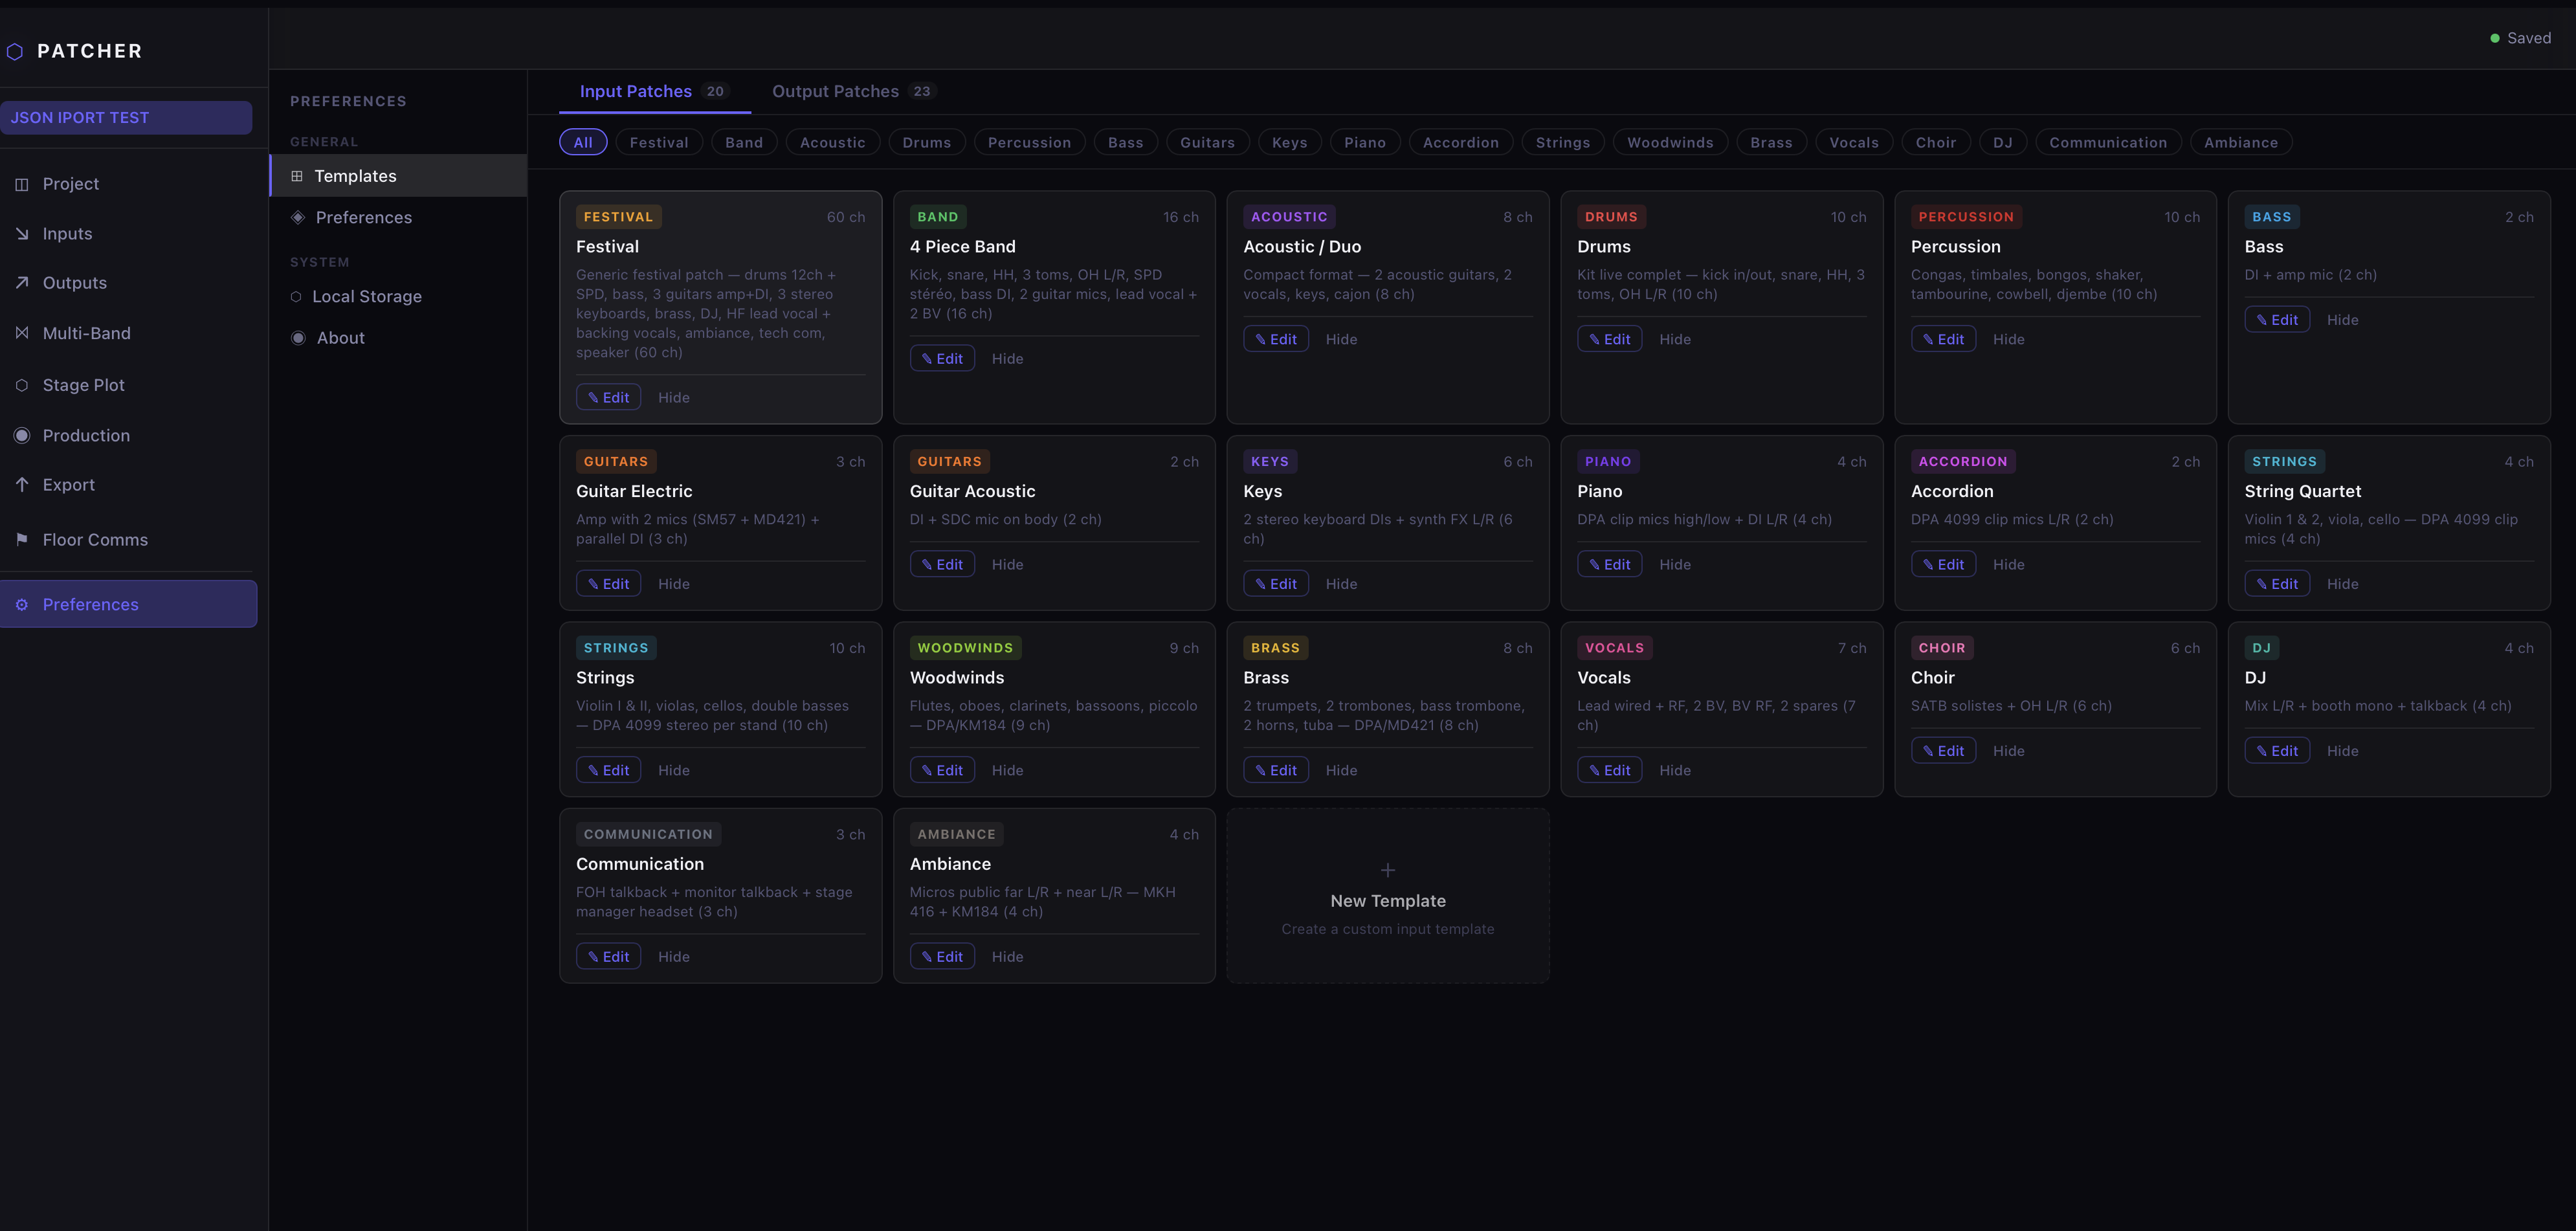Click the Floor Comms flag icon

coord(22,539)
